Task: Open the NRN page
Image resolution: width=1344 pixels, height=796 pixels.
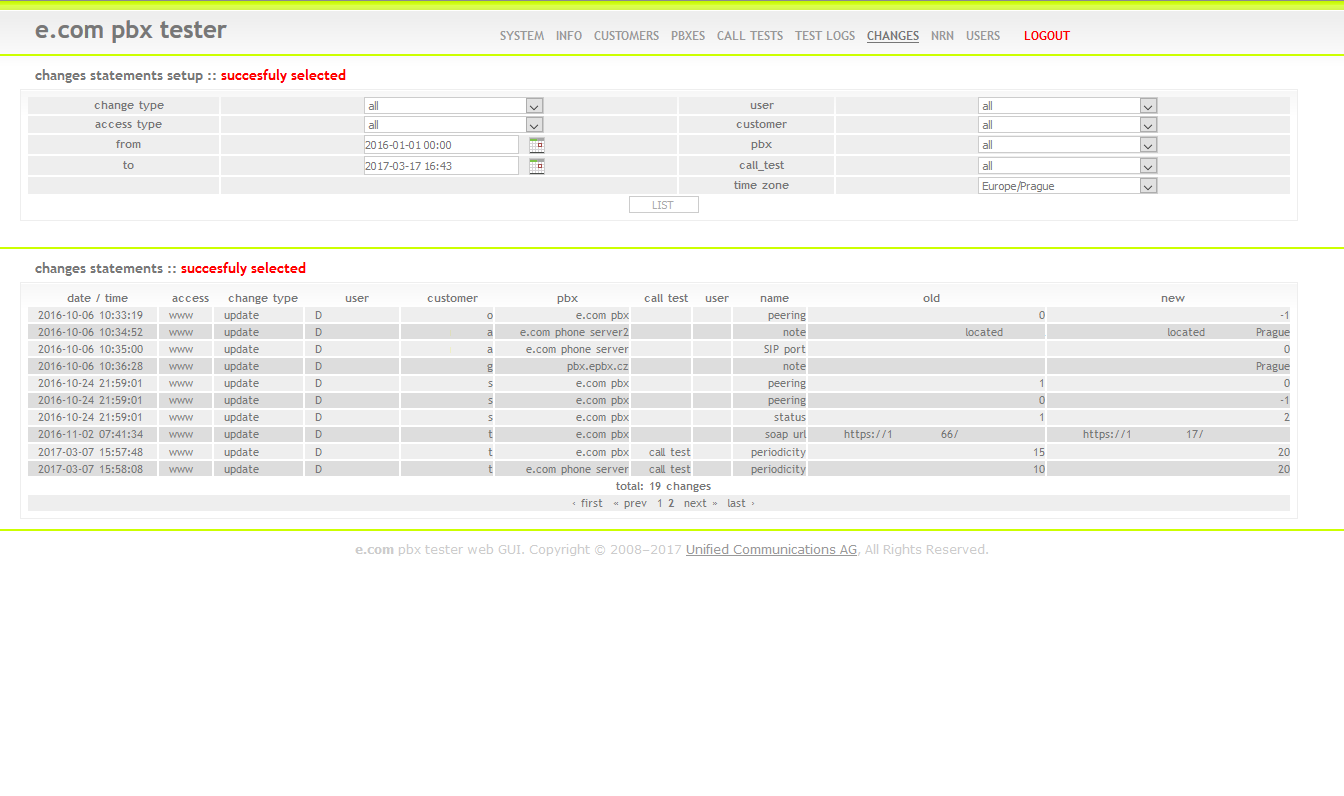Action: (942, 36)
